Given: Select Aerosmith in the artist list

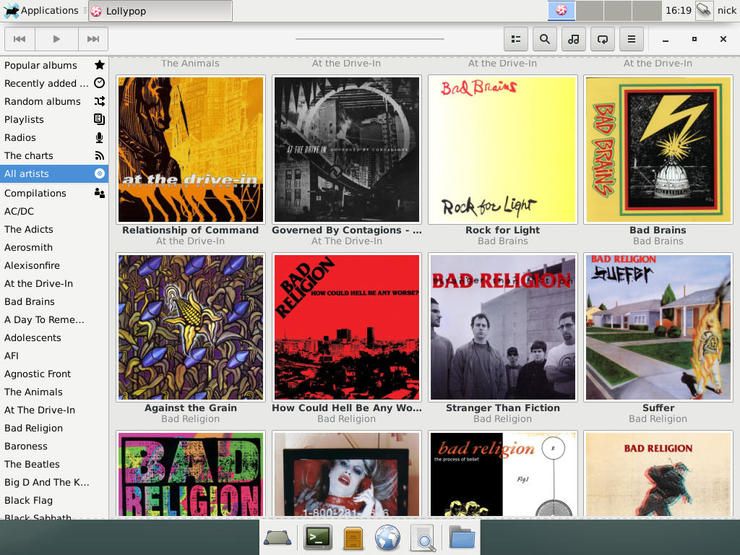Looking at the screenshot, I should pos(54,247).
